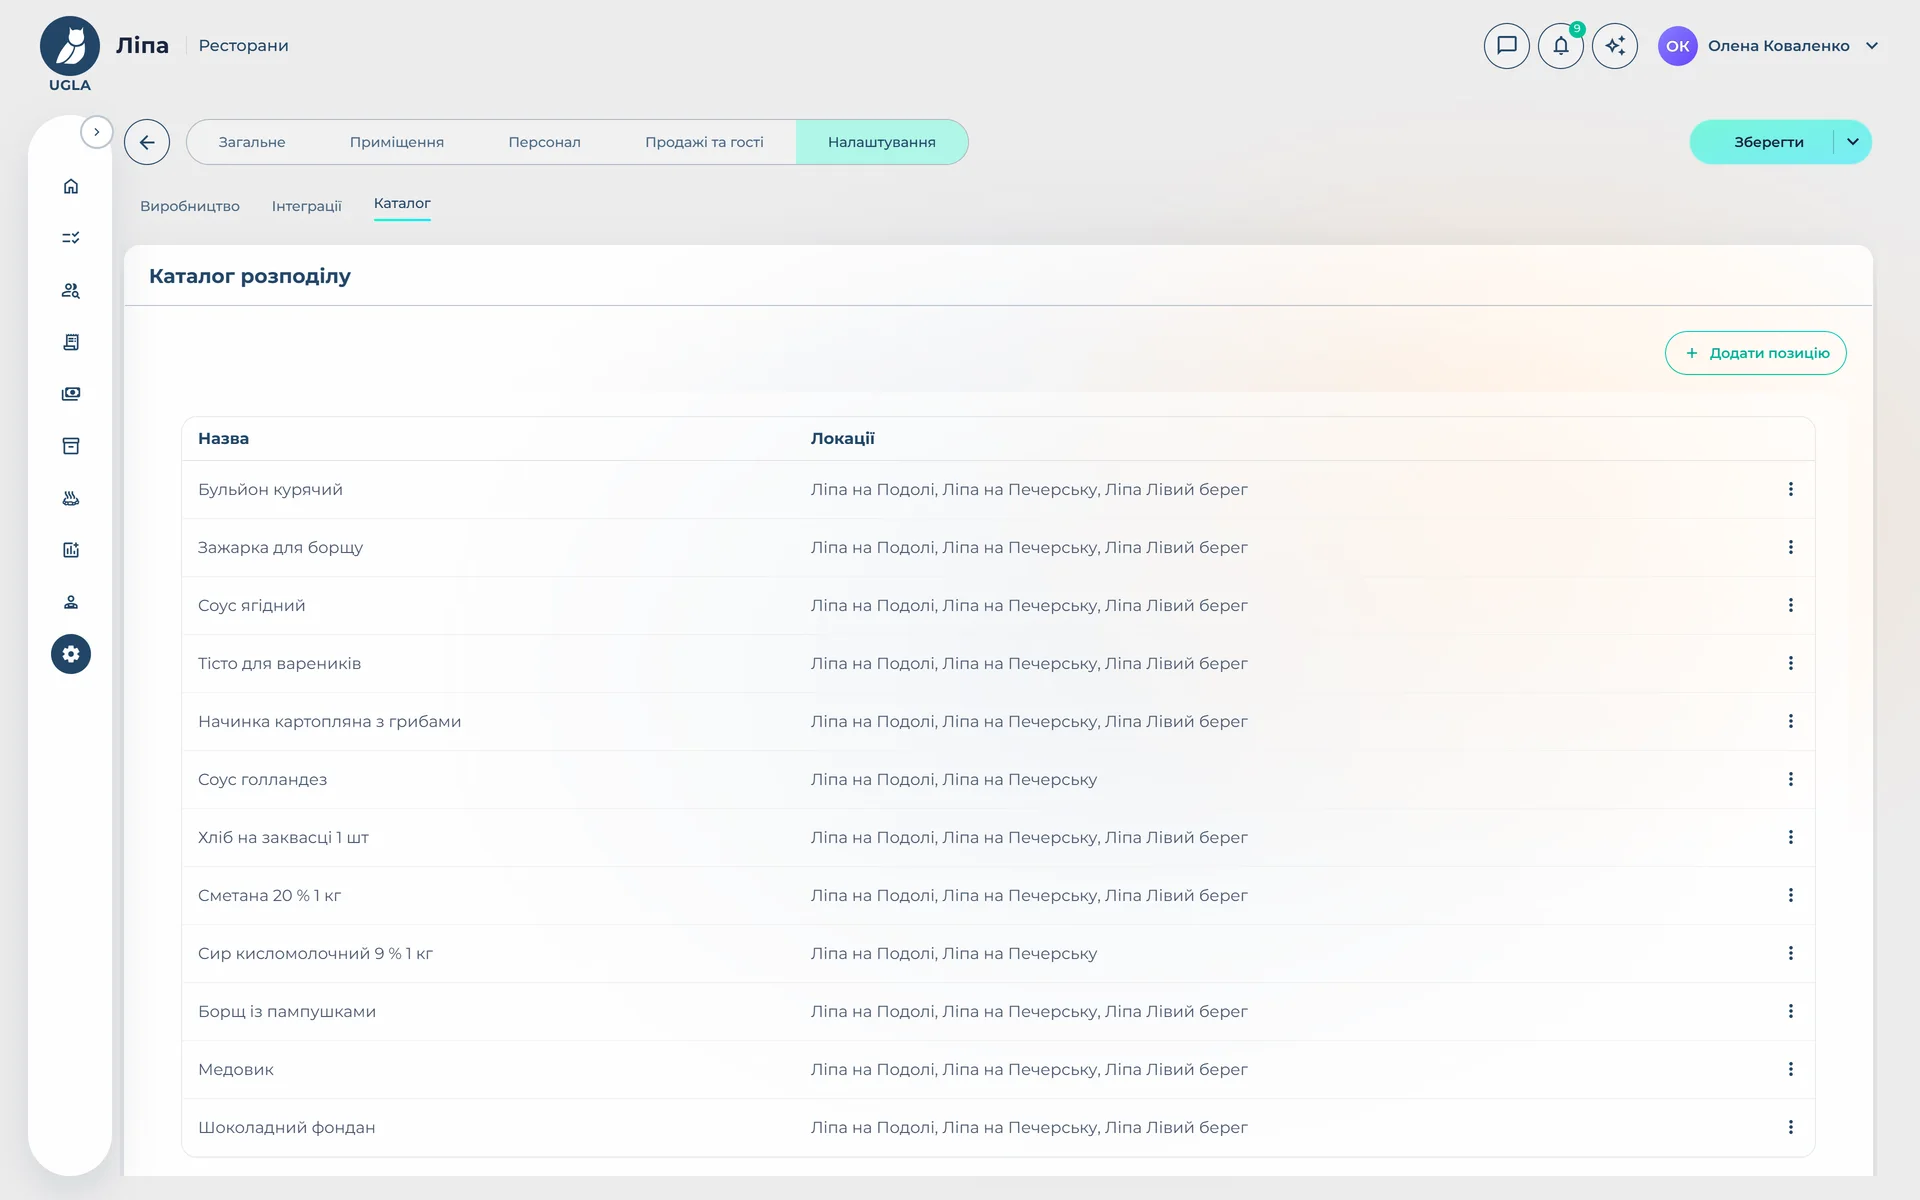The height and width of the screenshot is (1200, 1920).
Task: Click Додати позицію button
Action: 1756,353
